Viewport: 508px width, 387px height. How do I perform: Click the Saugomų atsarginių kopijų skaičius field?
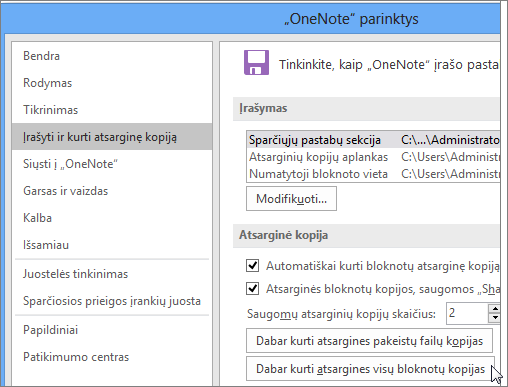(467, 313)
